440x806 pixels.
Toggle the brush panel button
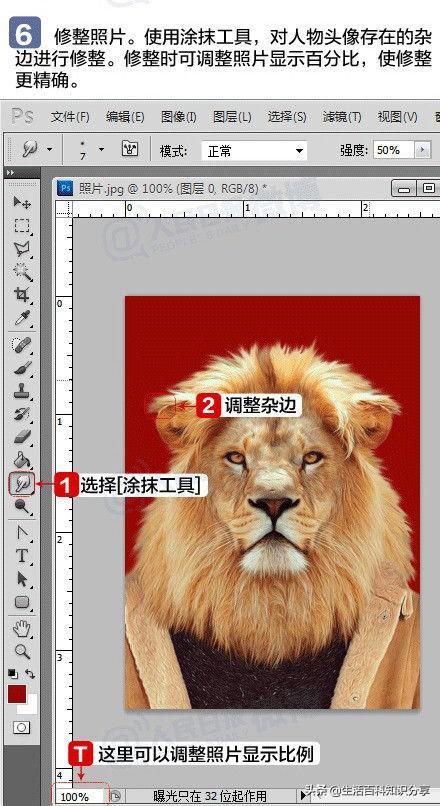130,150
